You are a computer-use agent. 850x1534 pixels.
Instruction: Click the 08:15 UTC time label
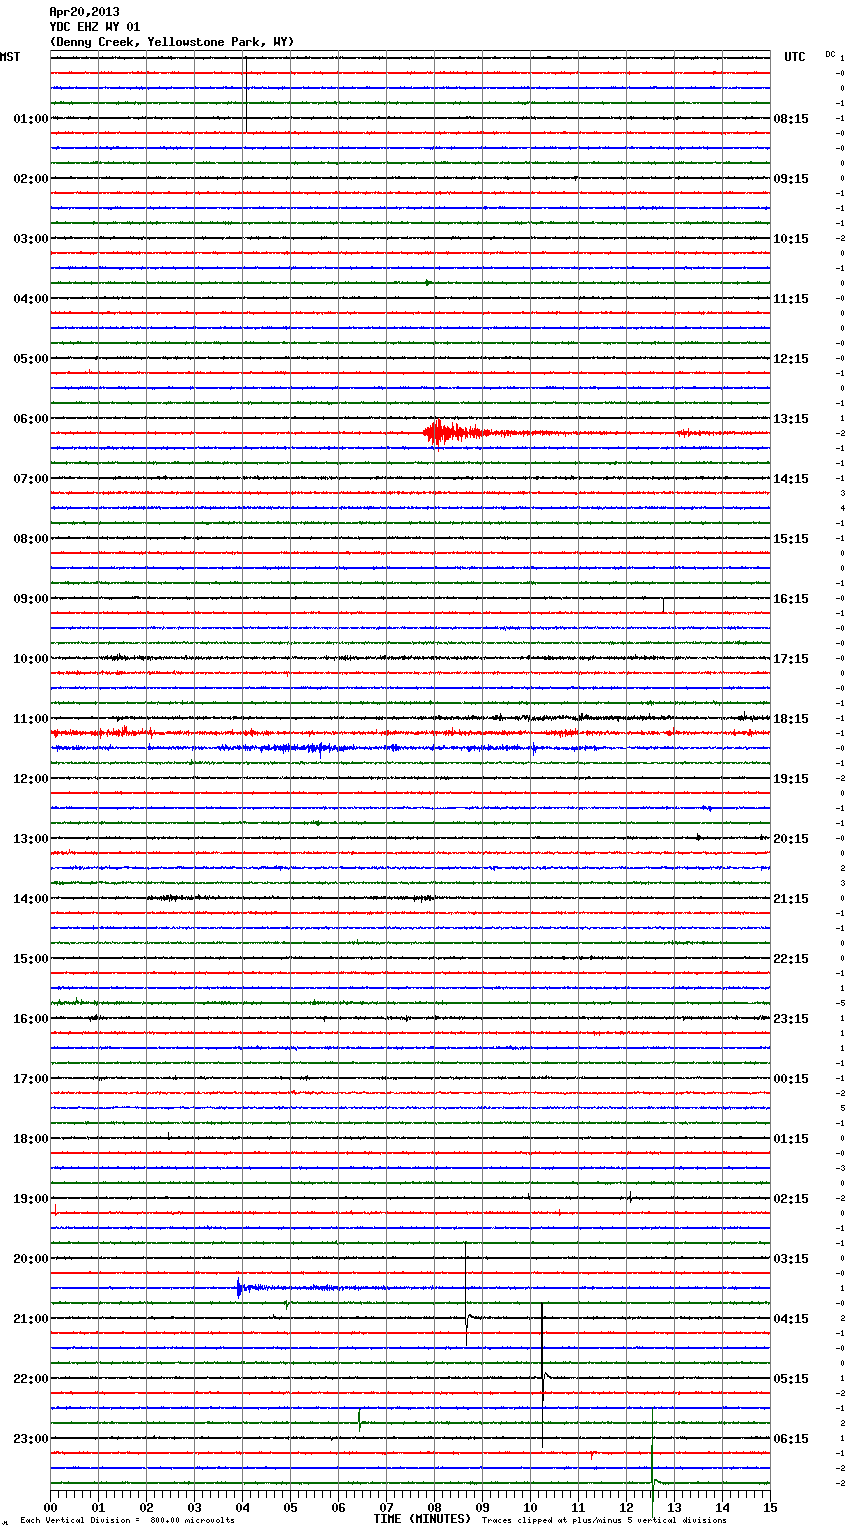791,119
